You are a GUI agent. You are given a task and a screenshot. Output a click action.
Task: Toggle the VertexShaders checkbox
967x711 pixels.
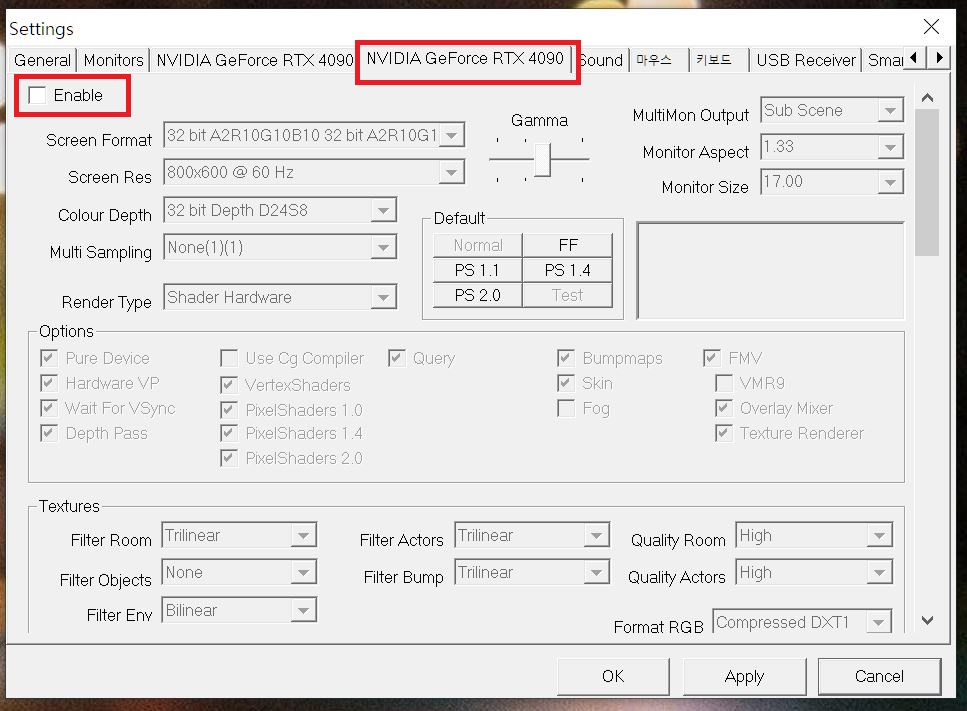(229, 385)
